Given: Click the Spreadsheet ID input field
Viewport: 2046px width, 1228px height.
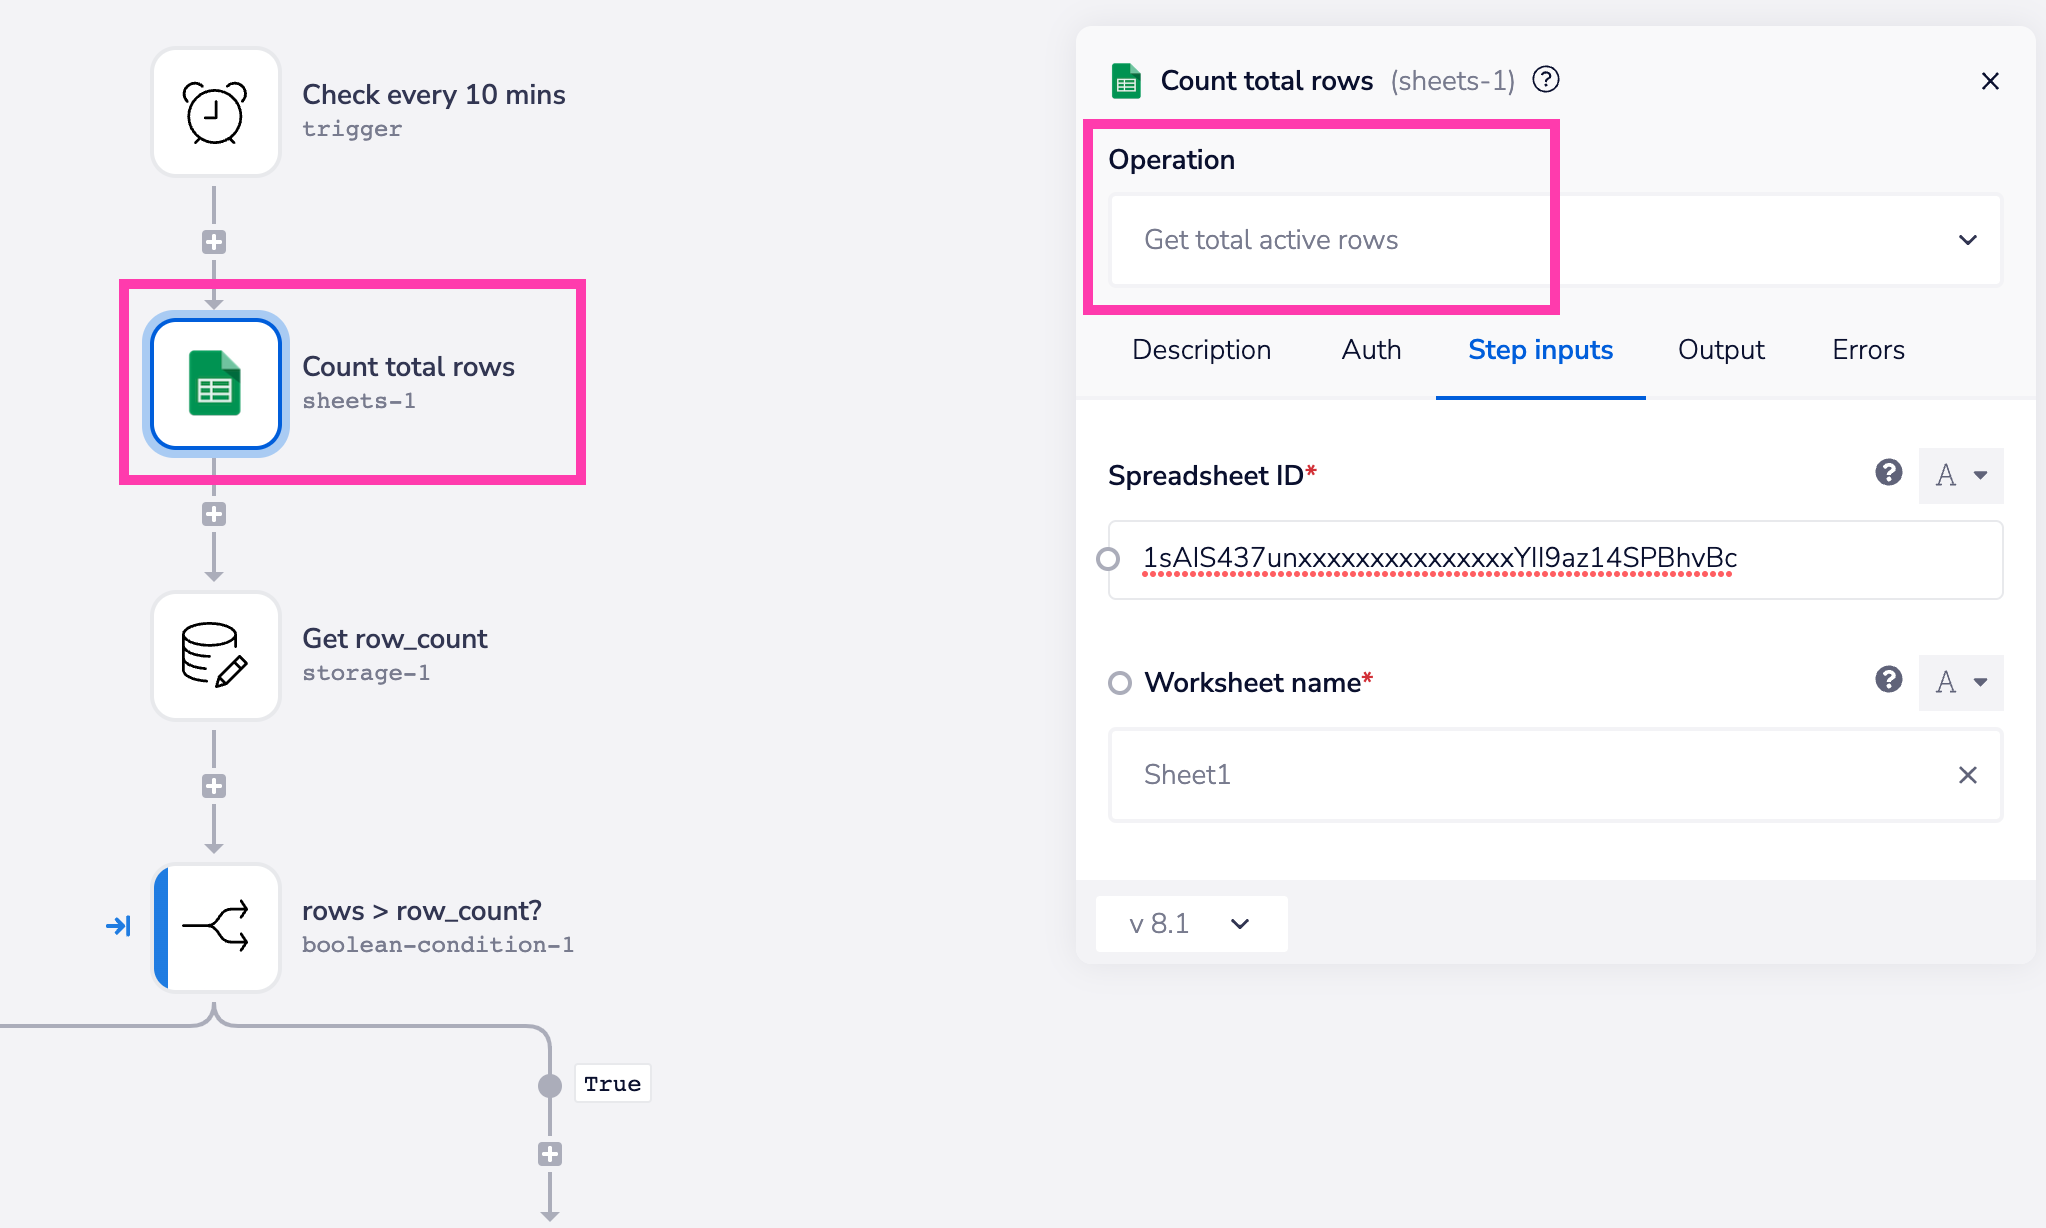Looking at the screenshot, I should click(x=1555, y=559).
